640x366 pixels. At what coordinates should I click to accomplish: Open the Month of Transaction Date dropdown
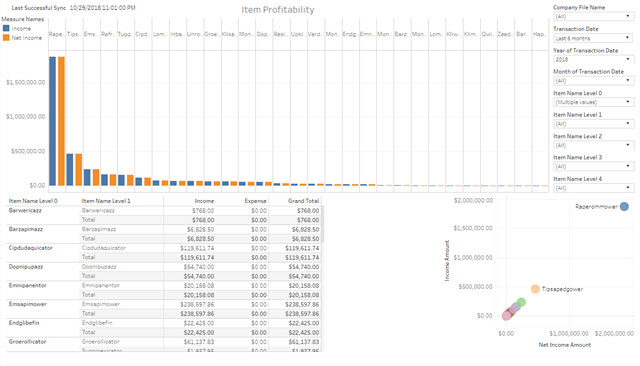tap(593, 81)
